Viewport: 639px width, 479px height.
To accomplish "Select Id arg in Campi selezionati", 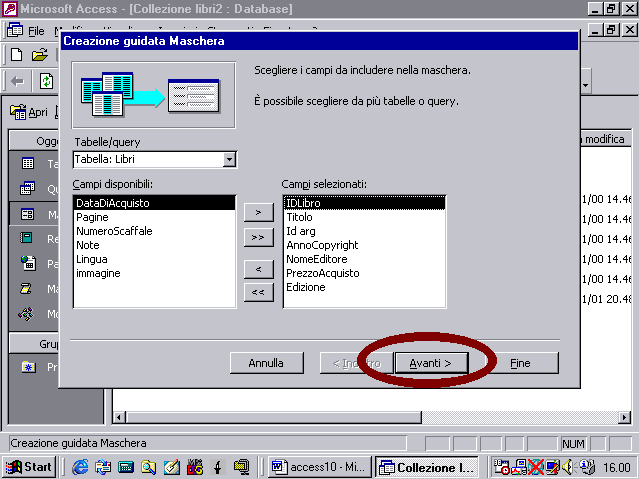I will [x=364, y=231].
